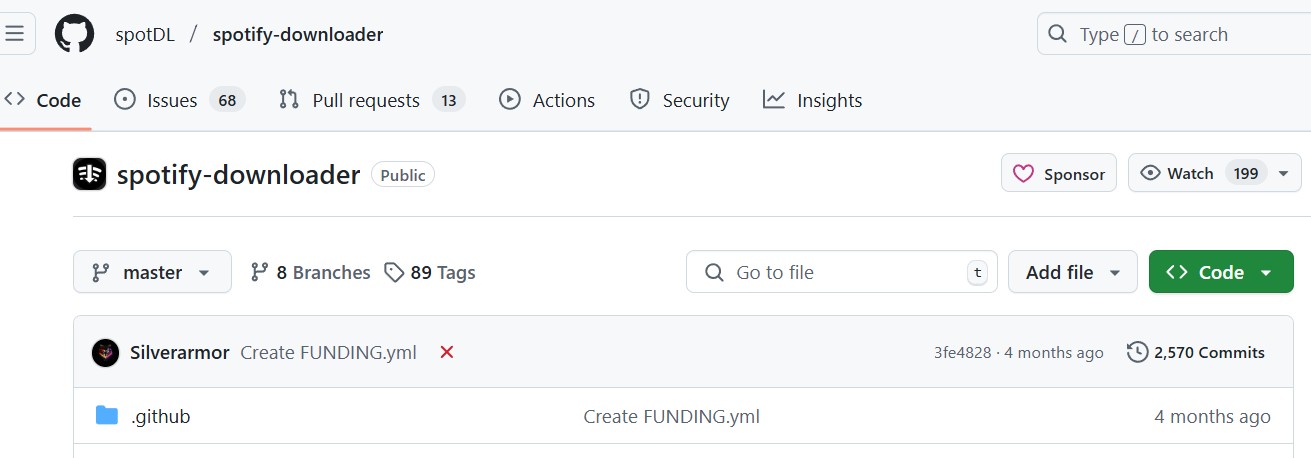This screenshot has height=458, width=1311.
Task: Open the Issues tab
Action: (180, 100)
